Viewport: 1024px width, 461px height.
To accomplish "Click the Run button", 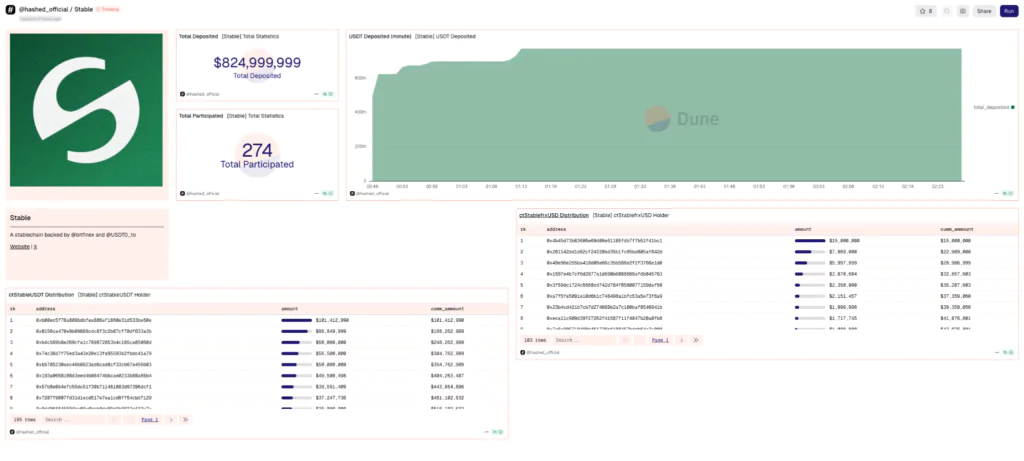I will click(1008, 11).
